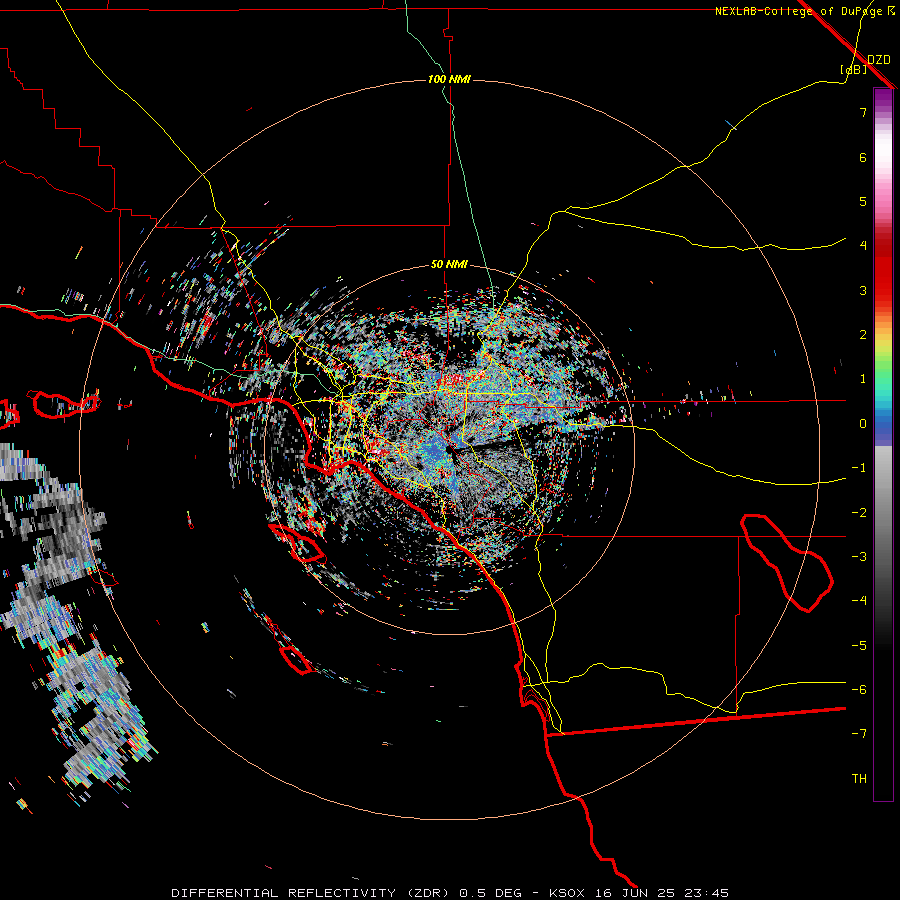The image size is (900, 900).
Task: Click the purple top of the color bar
Action: pos(883,98)
